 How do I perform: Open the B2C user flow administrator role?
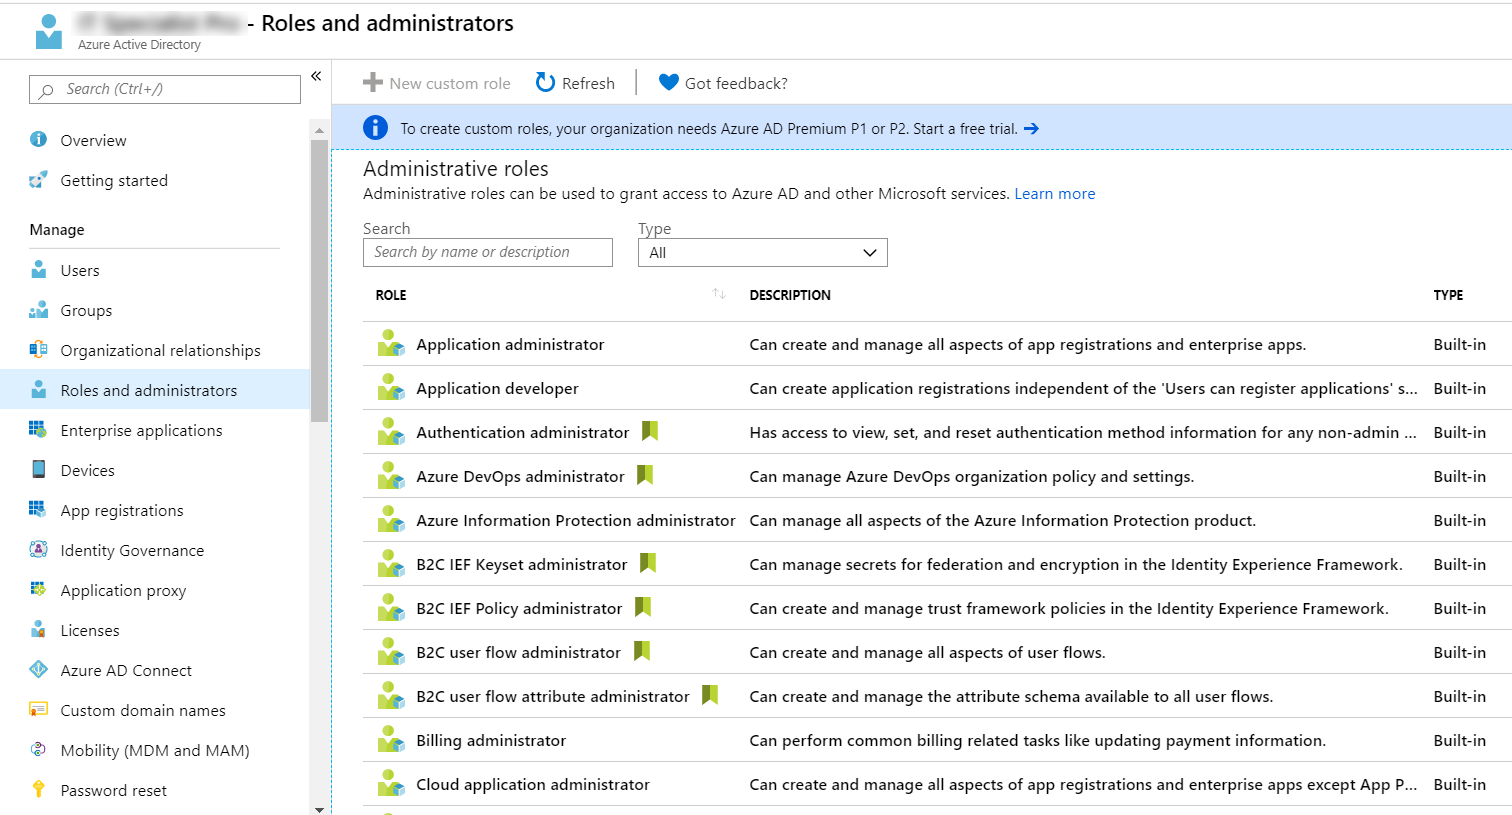[x=518, y=652]
